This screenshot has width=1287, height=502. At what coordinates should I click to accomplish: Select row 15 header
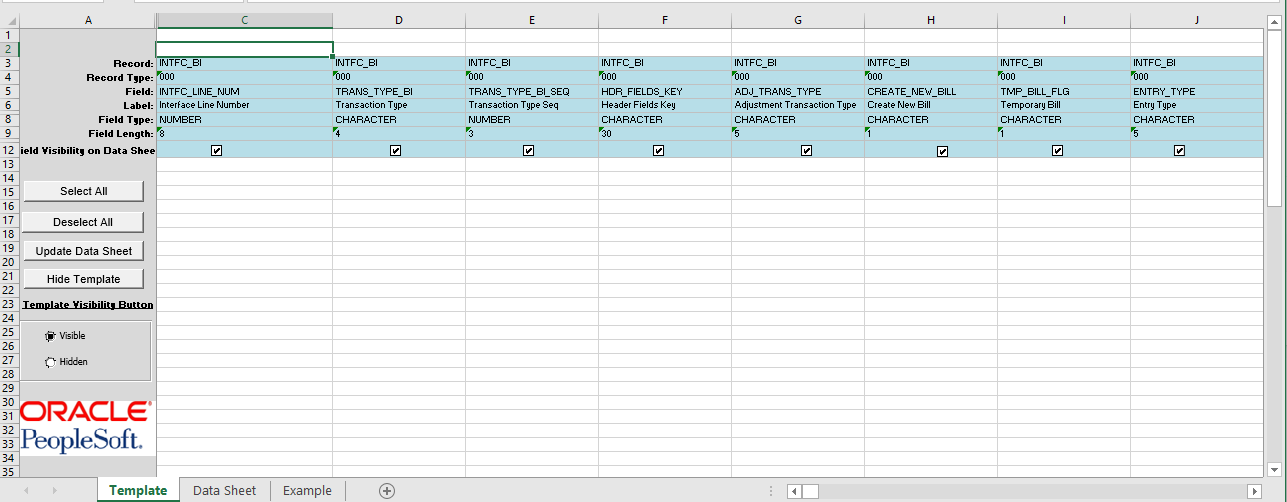pos(9,191)
